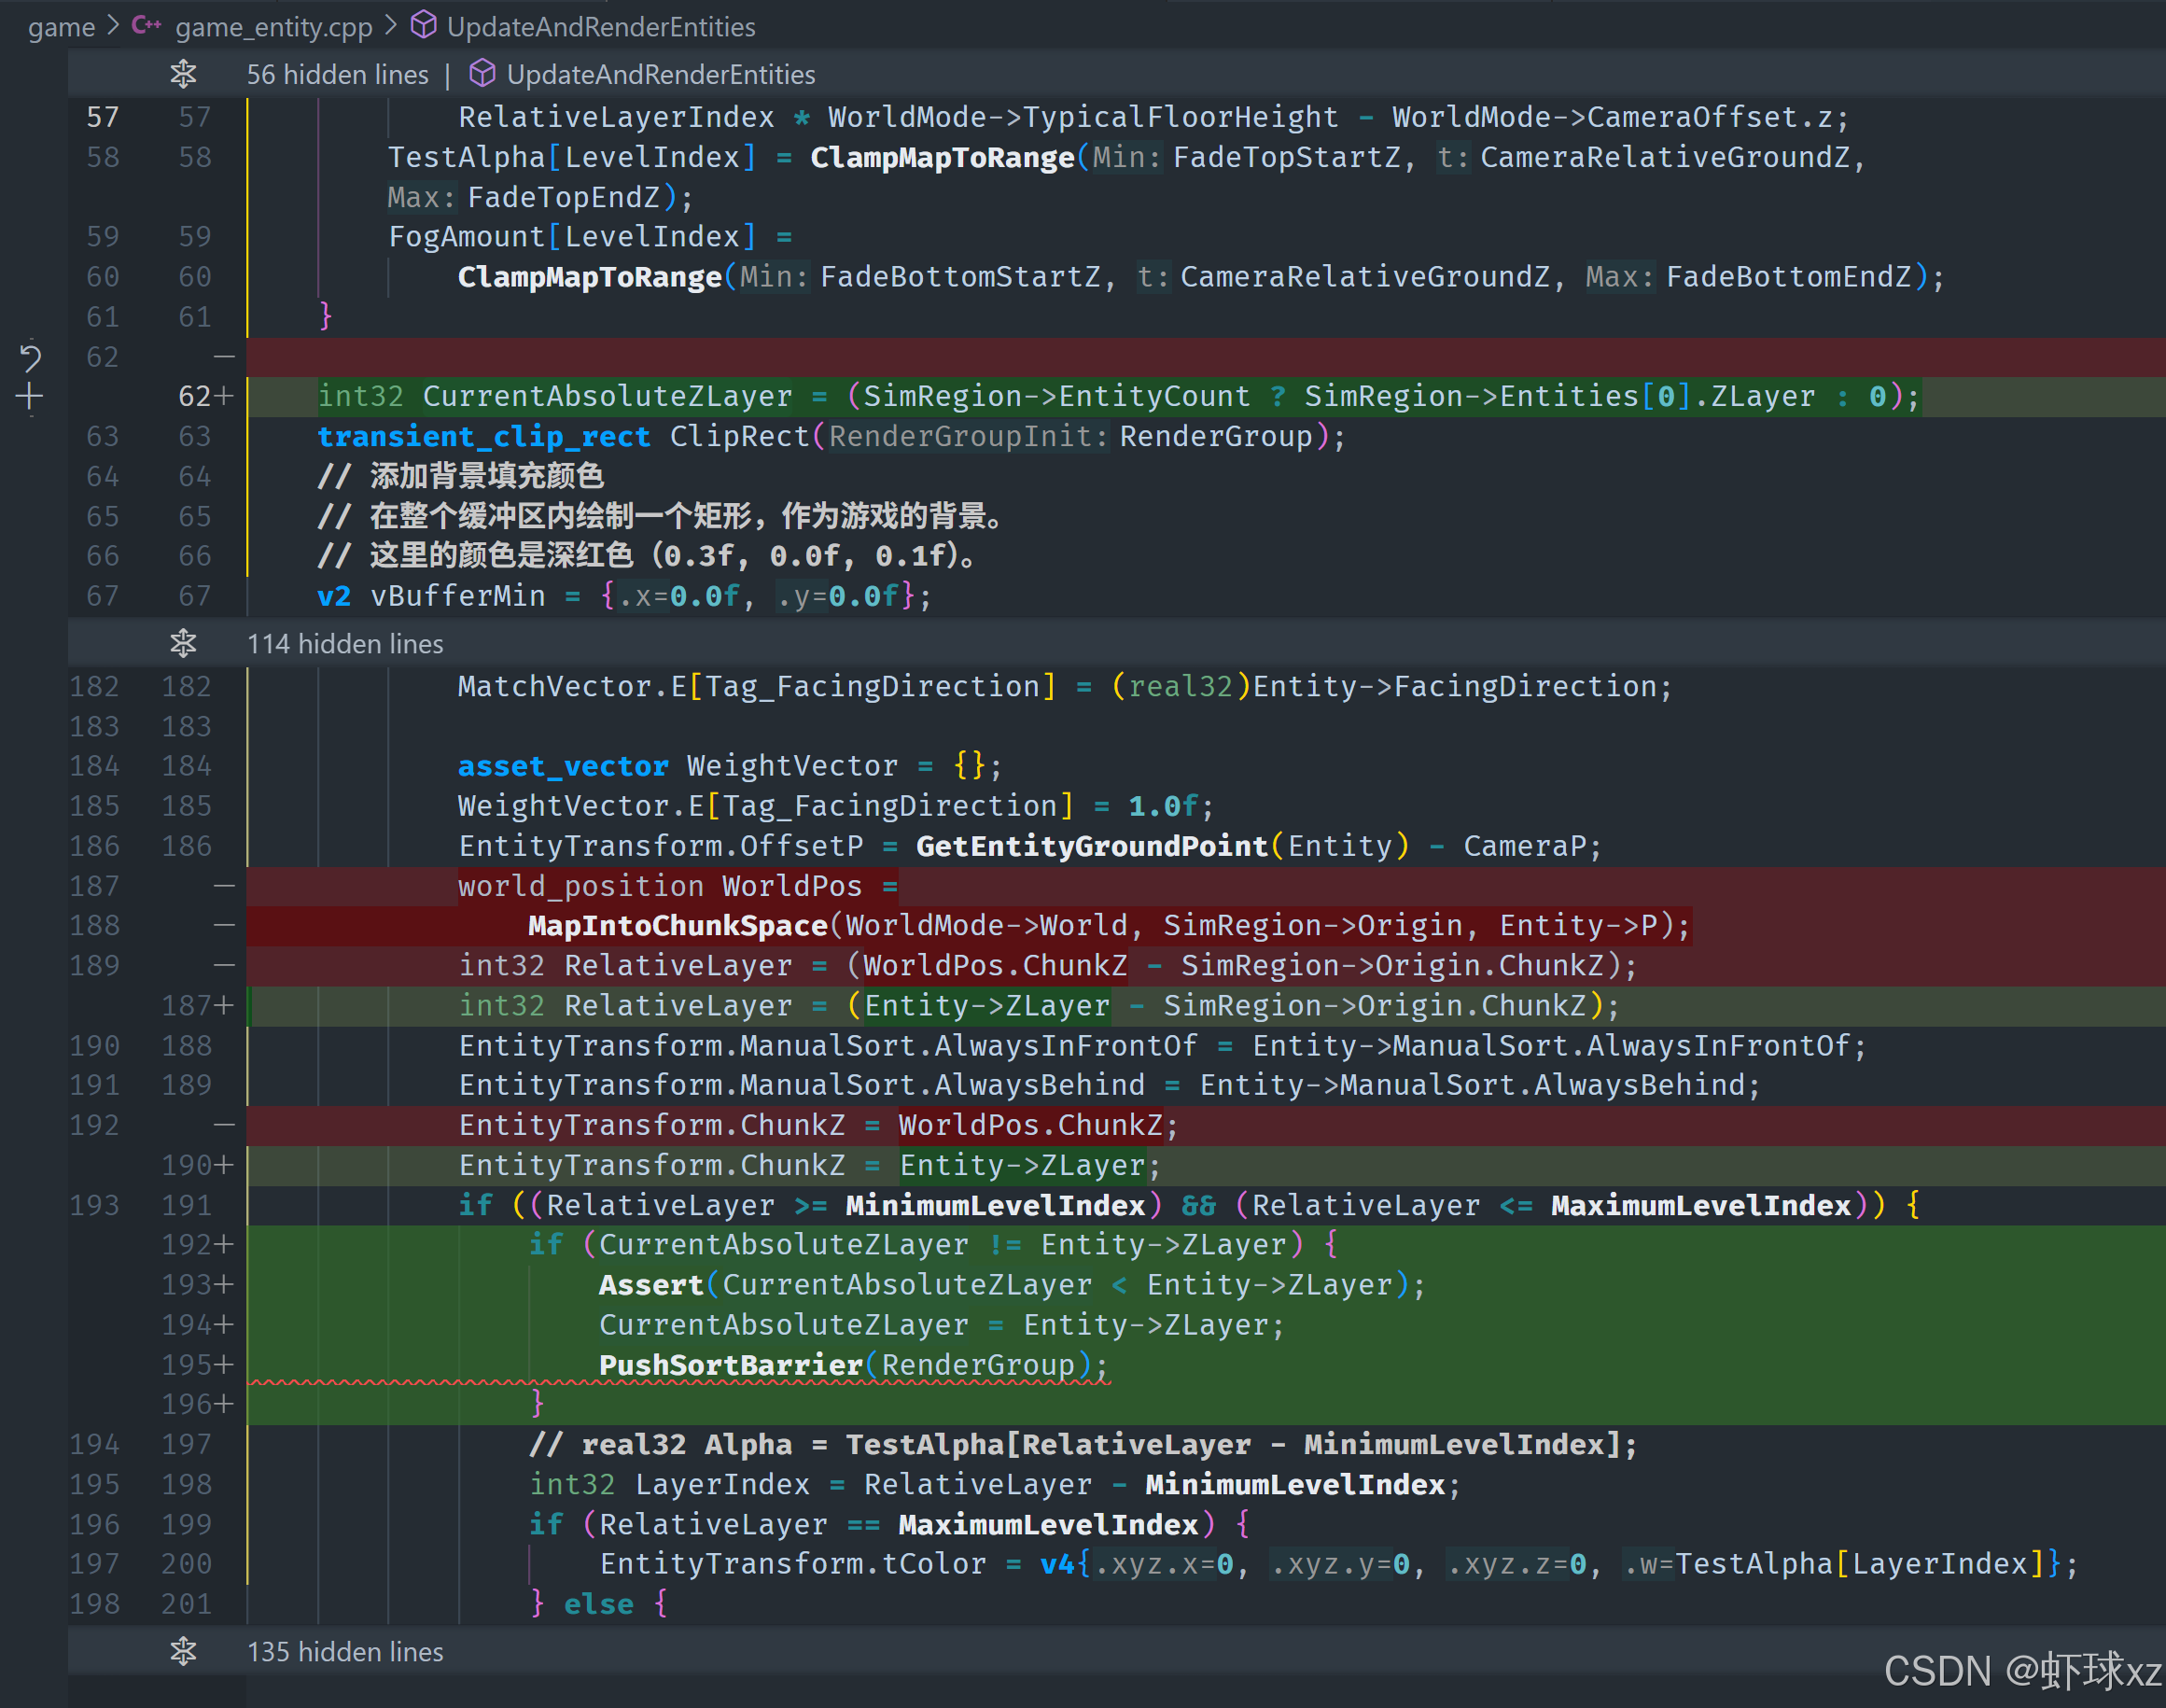Image resolution: width=2166 pixels, height=1708 pixels.
Task: Select UpdateAndRenderEntities in the breadcrumb bar
Action: [x=601, y=27]
